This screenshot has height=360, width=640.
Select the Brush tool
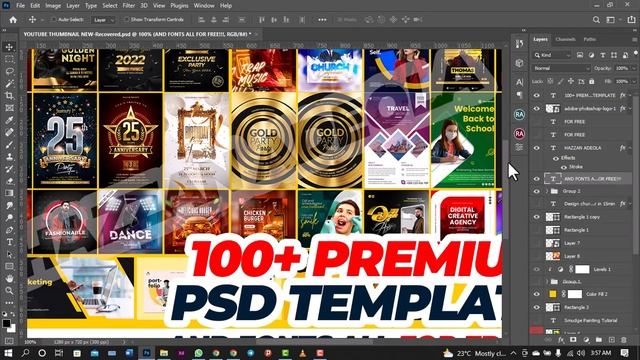tap(9, 145)
